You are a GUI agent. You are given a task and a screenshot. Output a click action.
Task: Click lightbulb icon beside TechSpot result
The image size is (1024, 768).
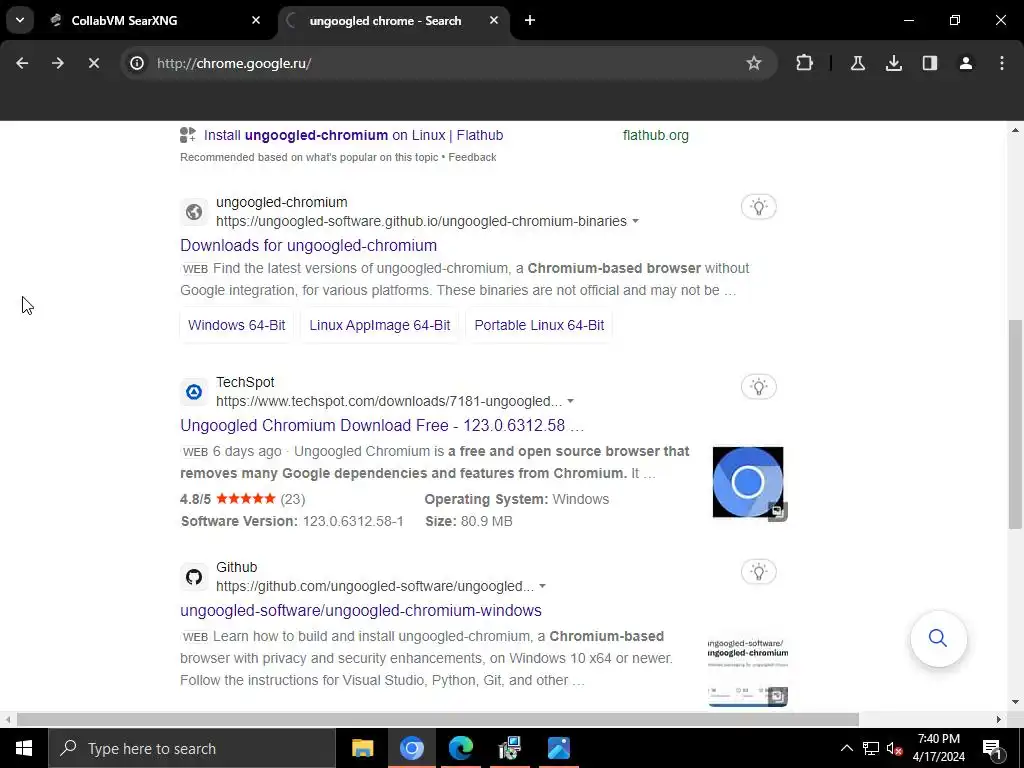point(758,387)
